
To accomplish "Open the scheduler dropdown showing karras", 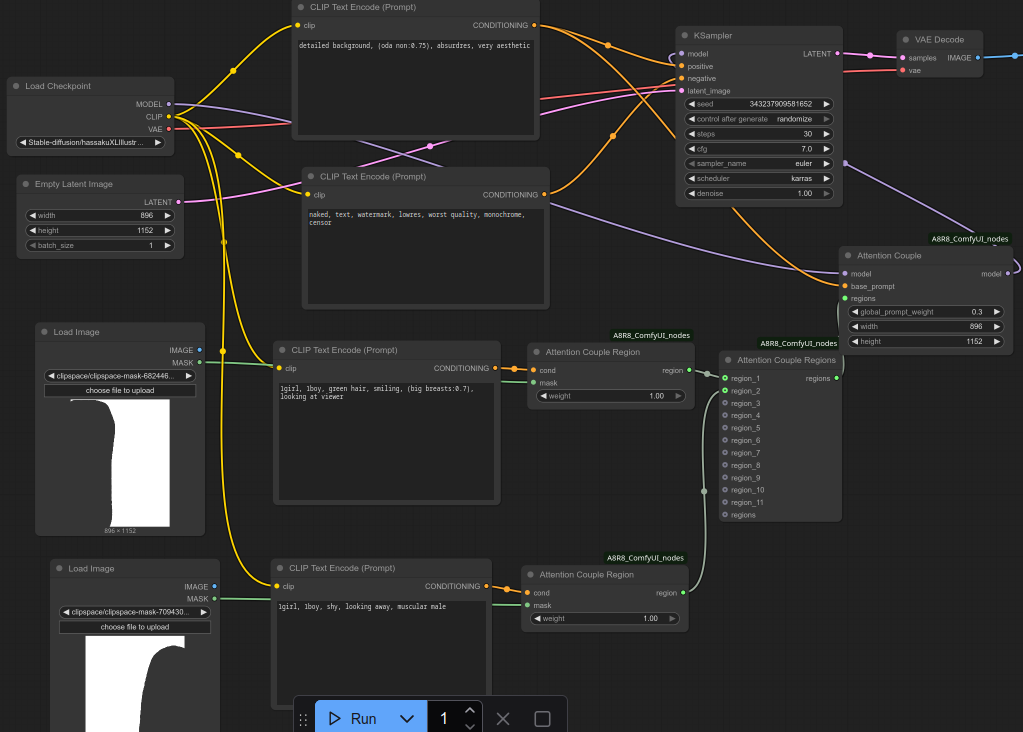I will pos(759,179).
